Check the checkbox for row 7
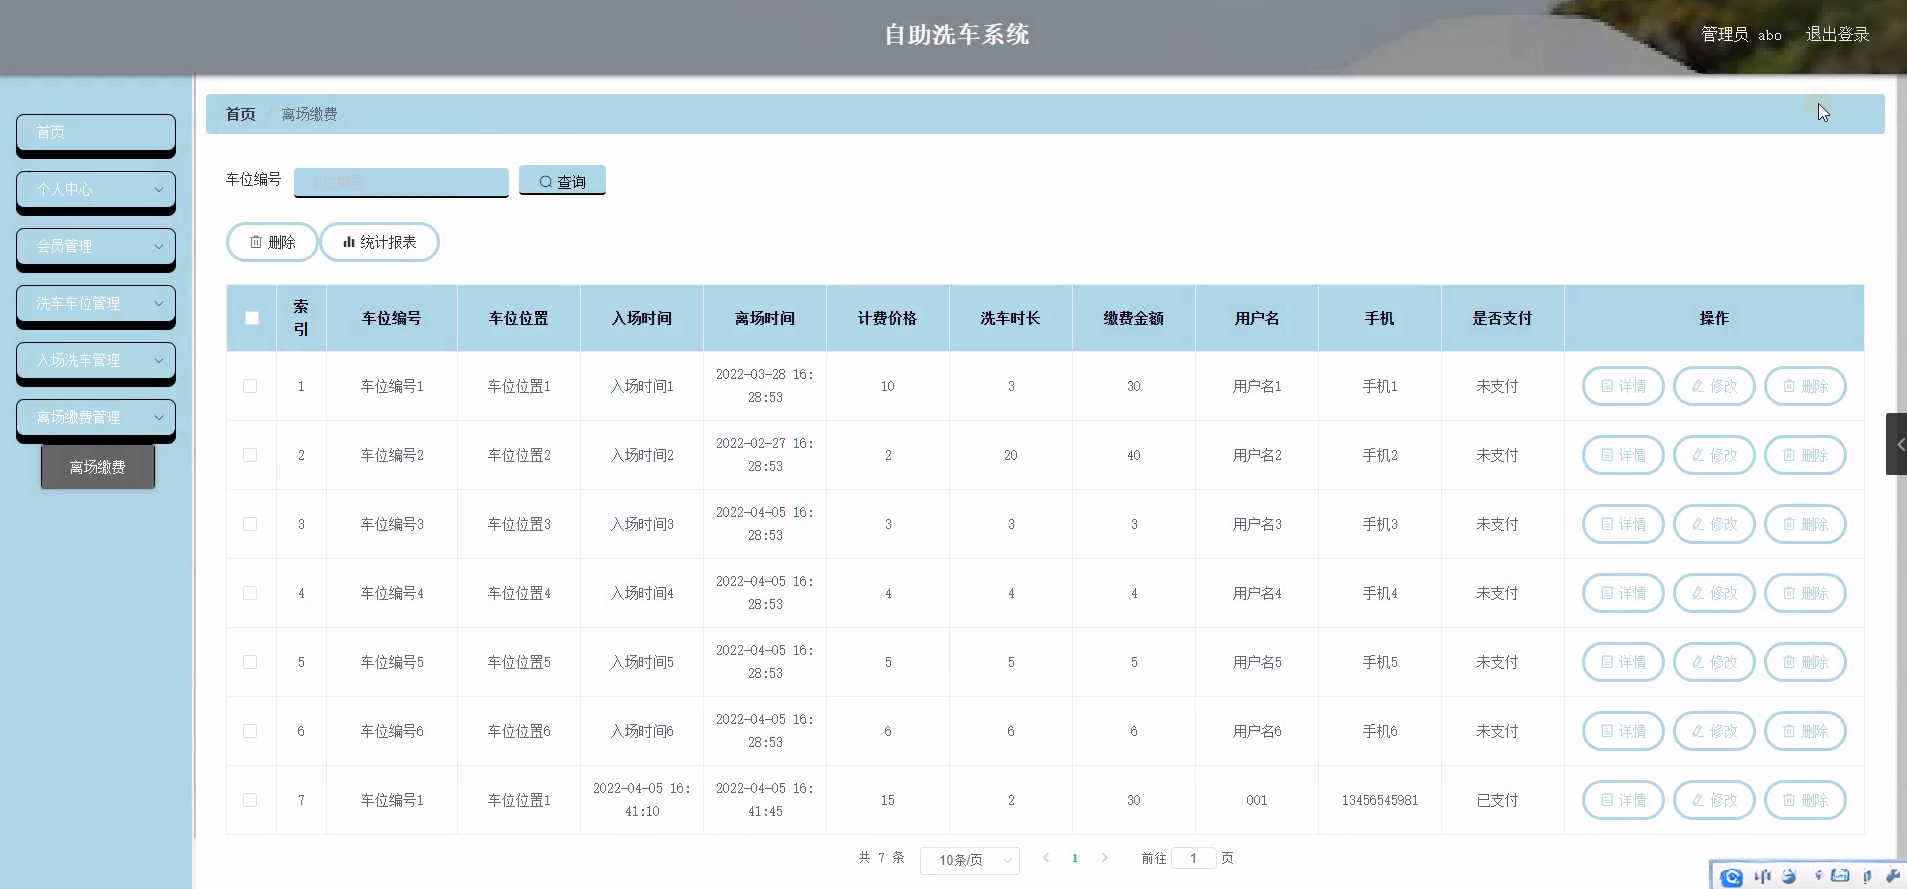This screenshot has width=1907, height=889. tap(250, 800)
